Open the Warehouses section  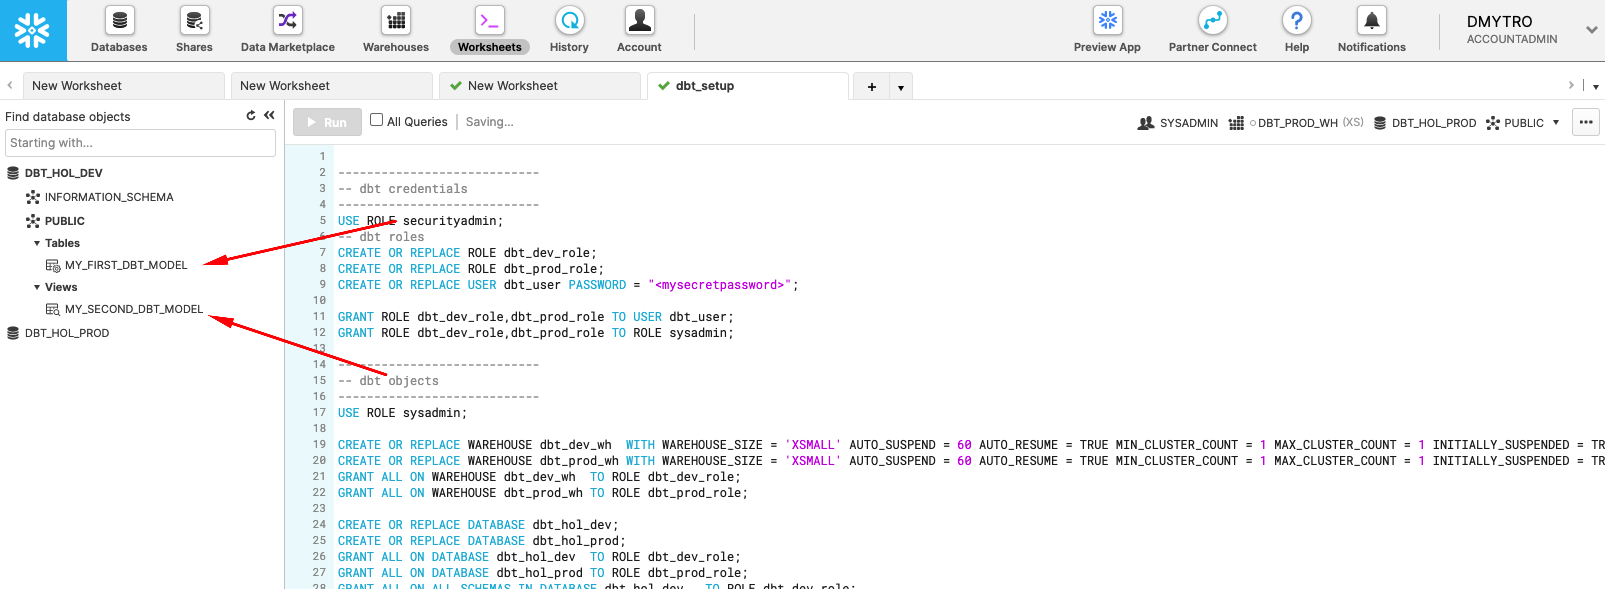tap(396, 21)
